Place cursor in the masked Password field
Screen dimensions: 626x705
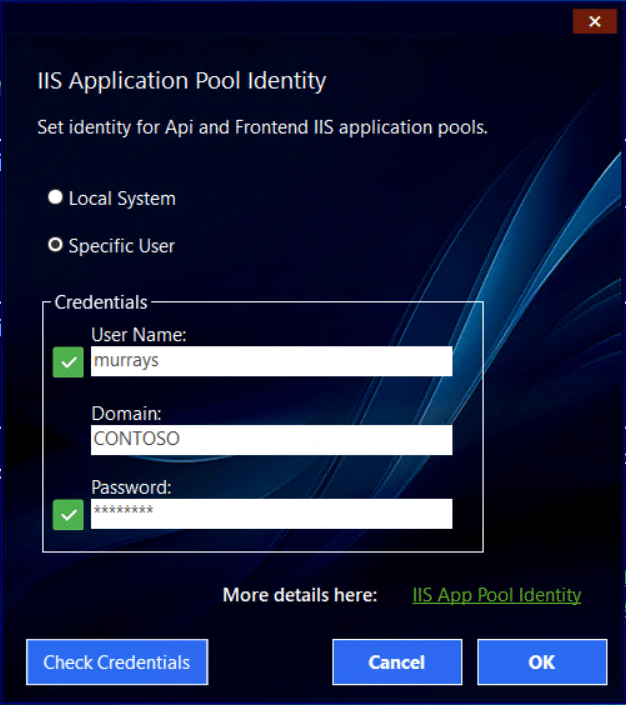(x=271, y=513)
